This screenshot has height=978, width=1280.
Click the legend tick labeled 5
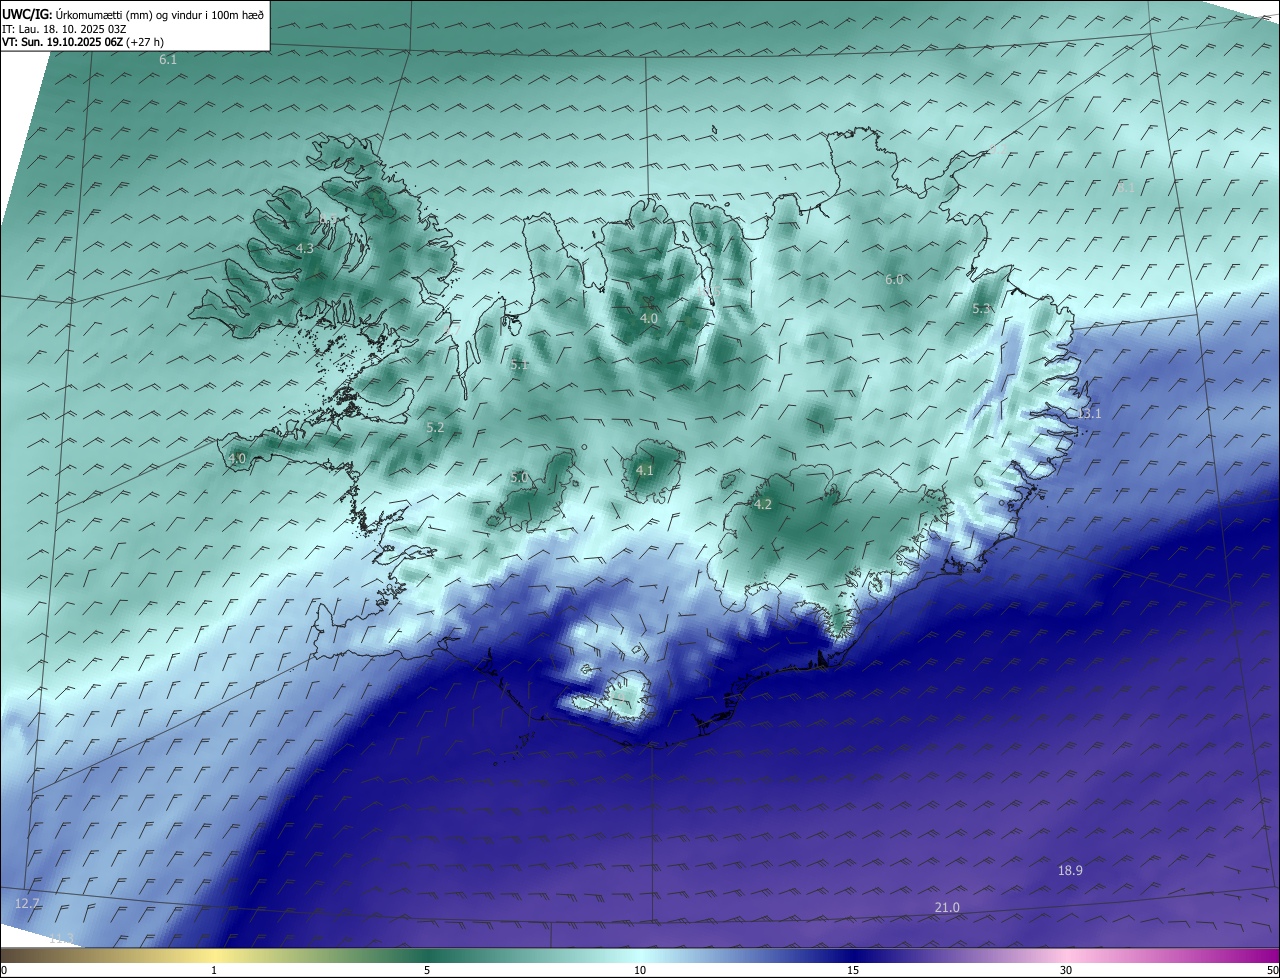pos(427,970)
